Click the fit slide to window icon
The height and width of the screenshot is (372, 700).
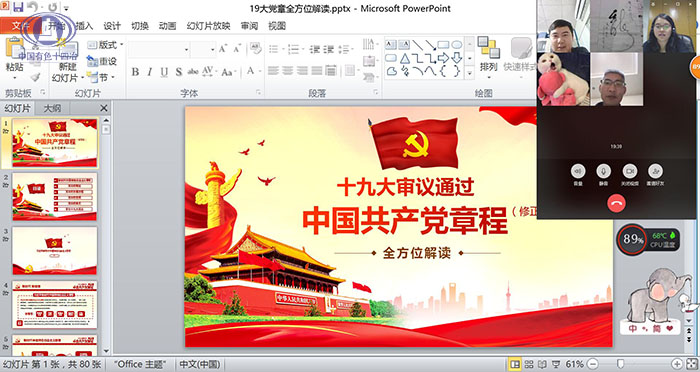(691, 364)
